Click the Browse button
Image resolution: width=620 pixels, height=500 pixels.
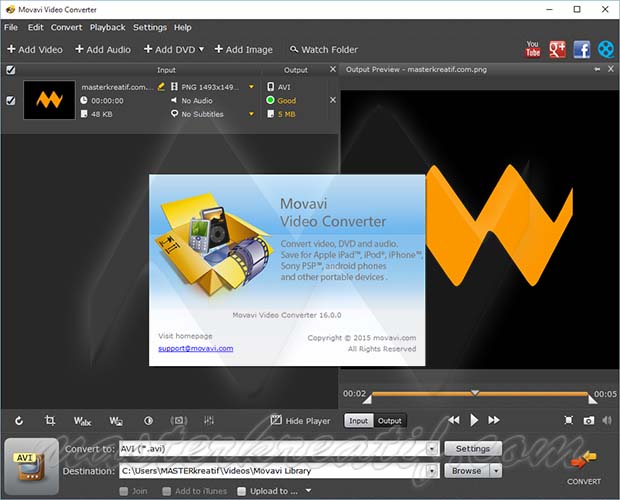[467, 471]
